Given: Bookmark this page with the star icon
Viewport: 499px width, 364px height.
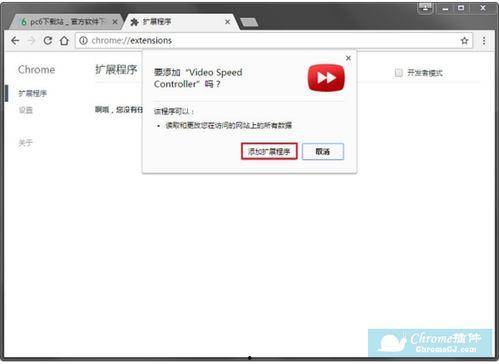Looking at the screenshot, I should pos(464,41).
